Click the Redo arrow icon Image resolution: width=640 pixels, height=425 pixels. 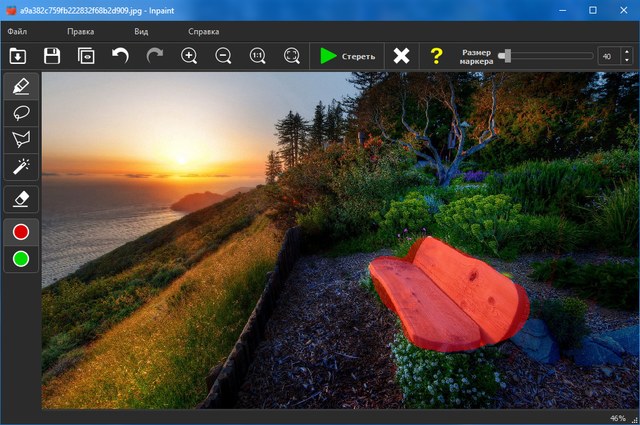tap(155, 56)
